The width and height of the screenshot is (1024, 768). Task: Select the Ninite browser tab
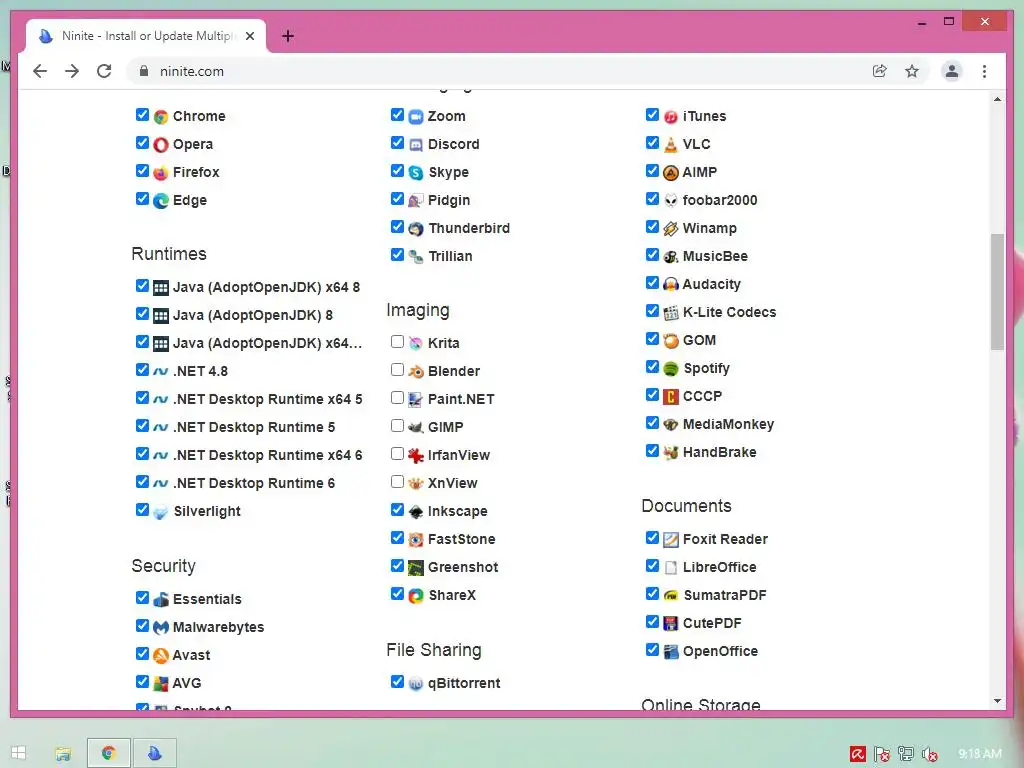tap(146, 36)
